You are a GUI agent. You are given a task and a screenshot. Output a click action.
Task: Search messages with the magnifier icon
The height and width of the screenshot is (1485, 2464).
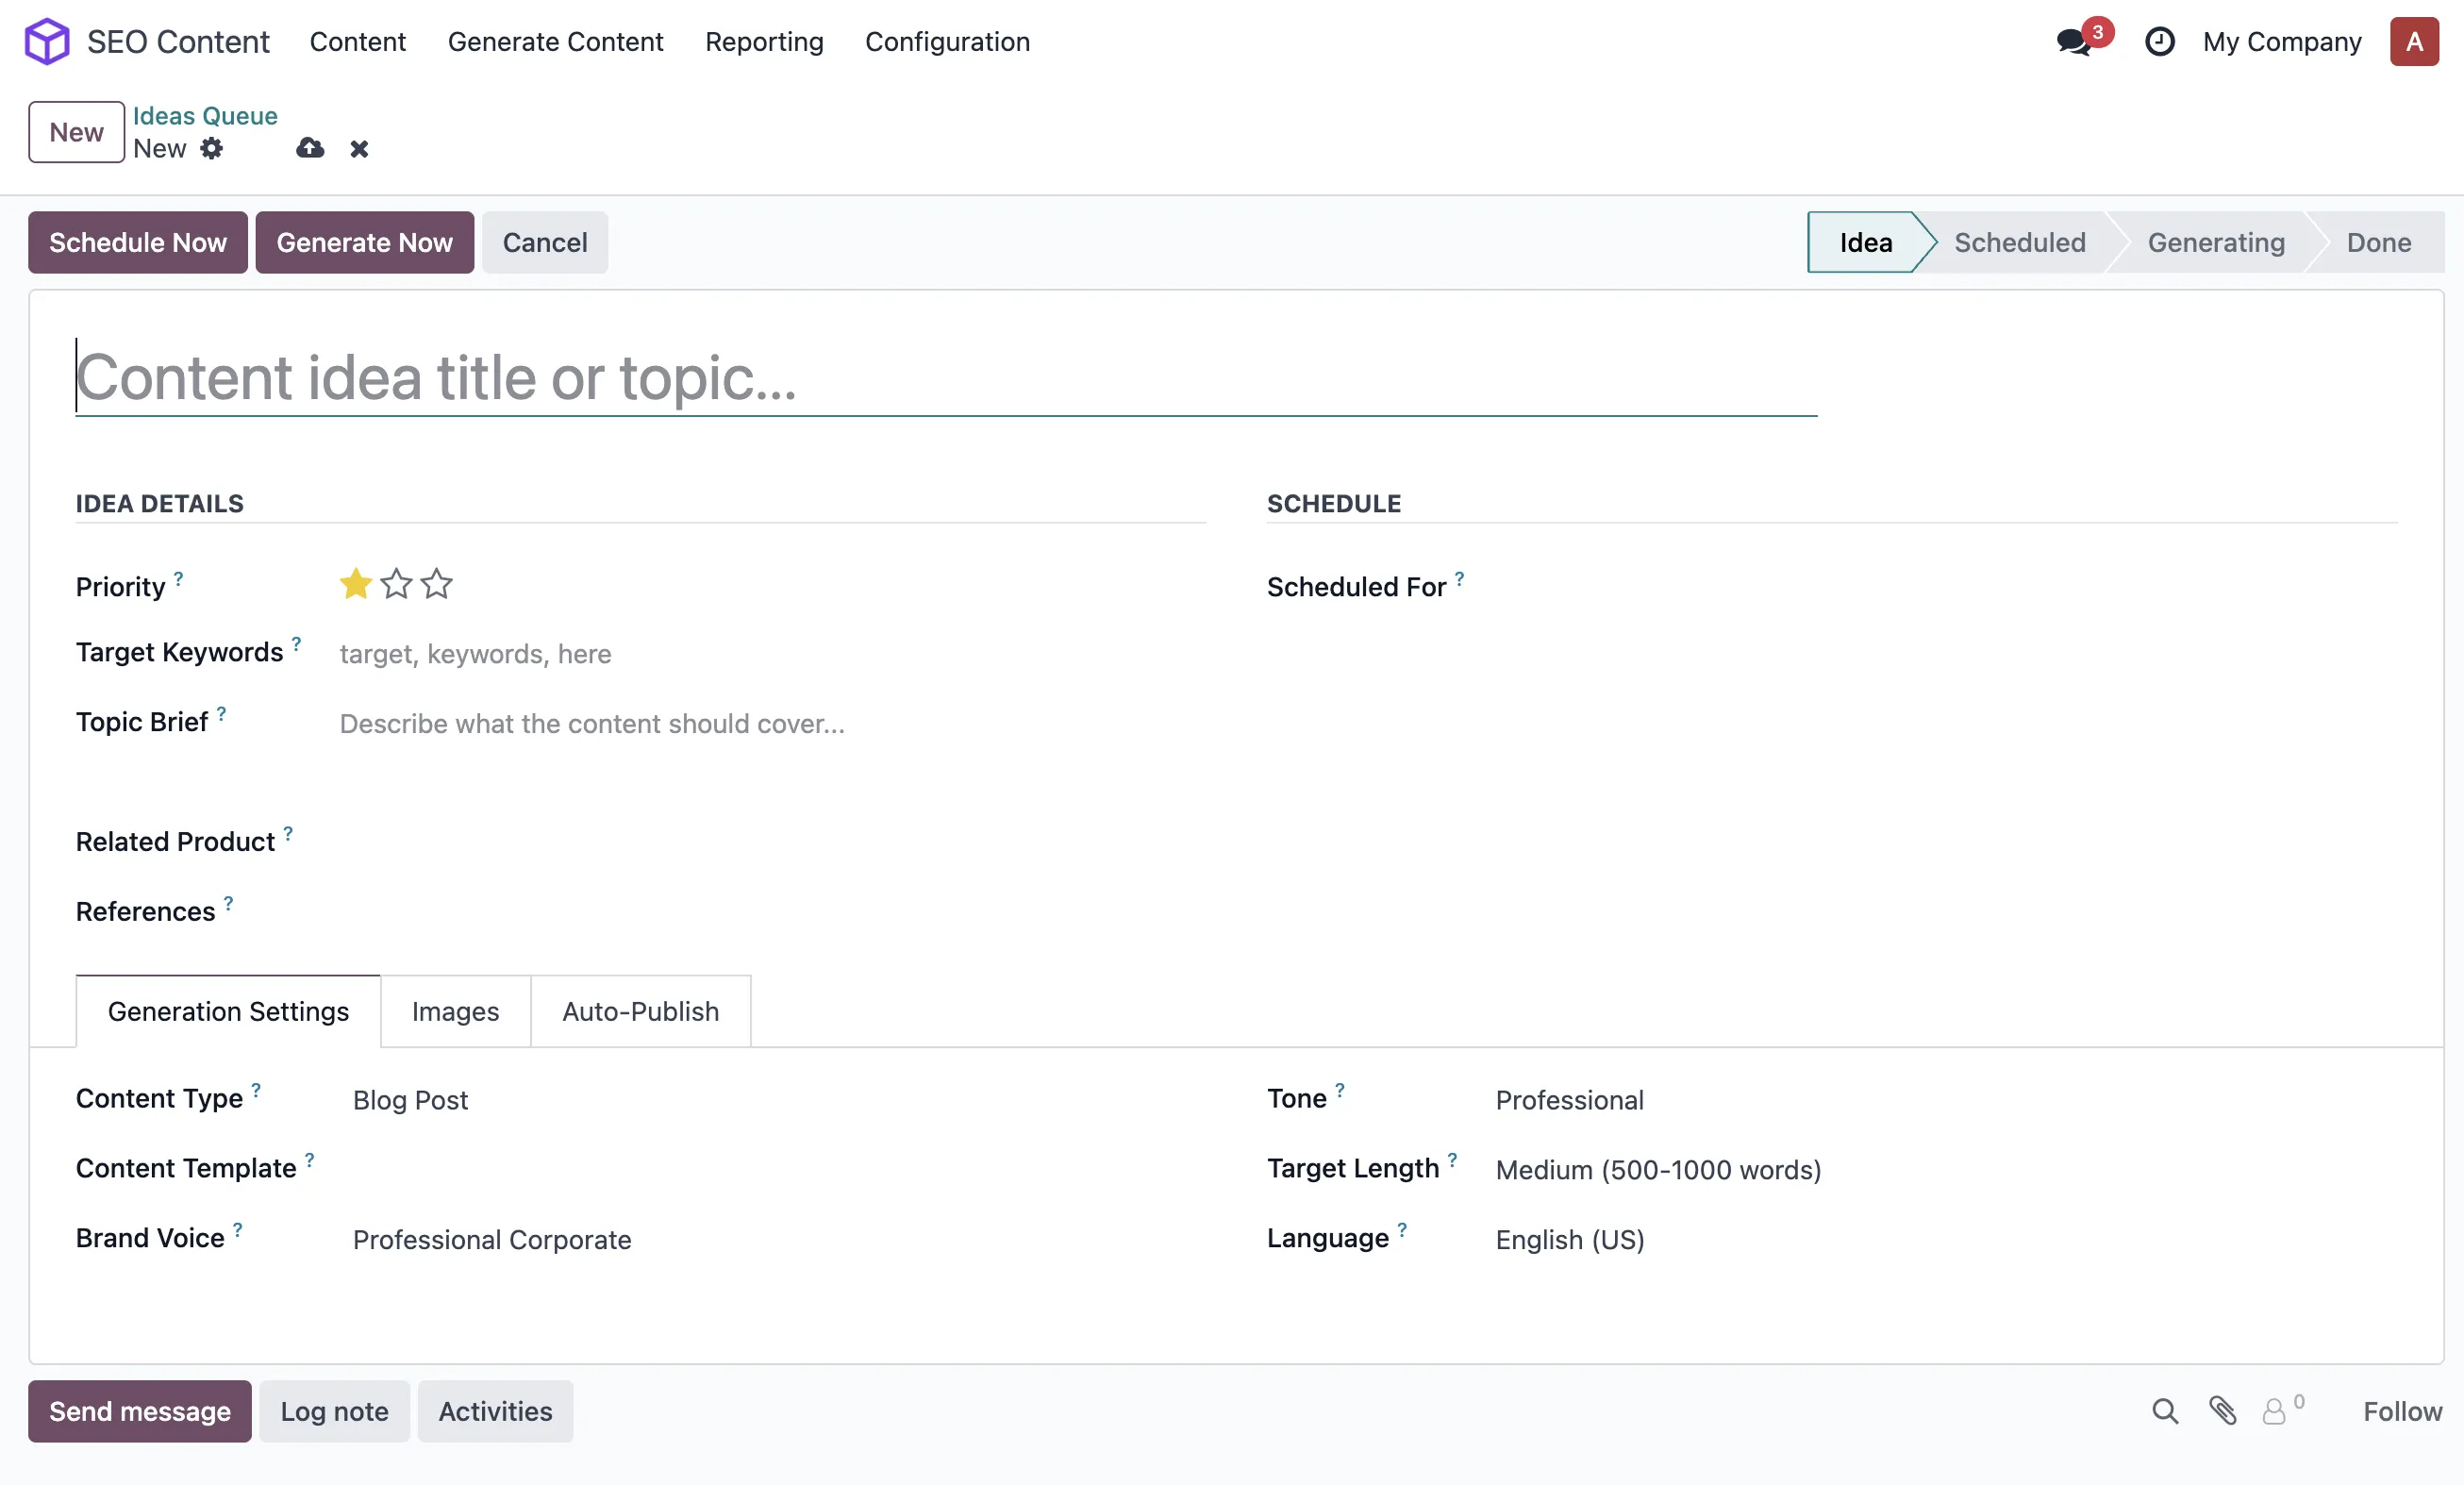click(2164, 1411)
